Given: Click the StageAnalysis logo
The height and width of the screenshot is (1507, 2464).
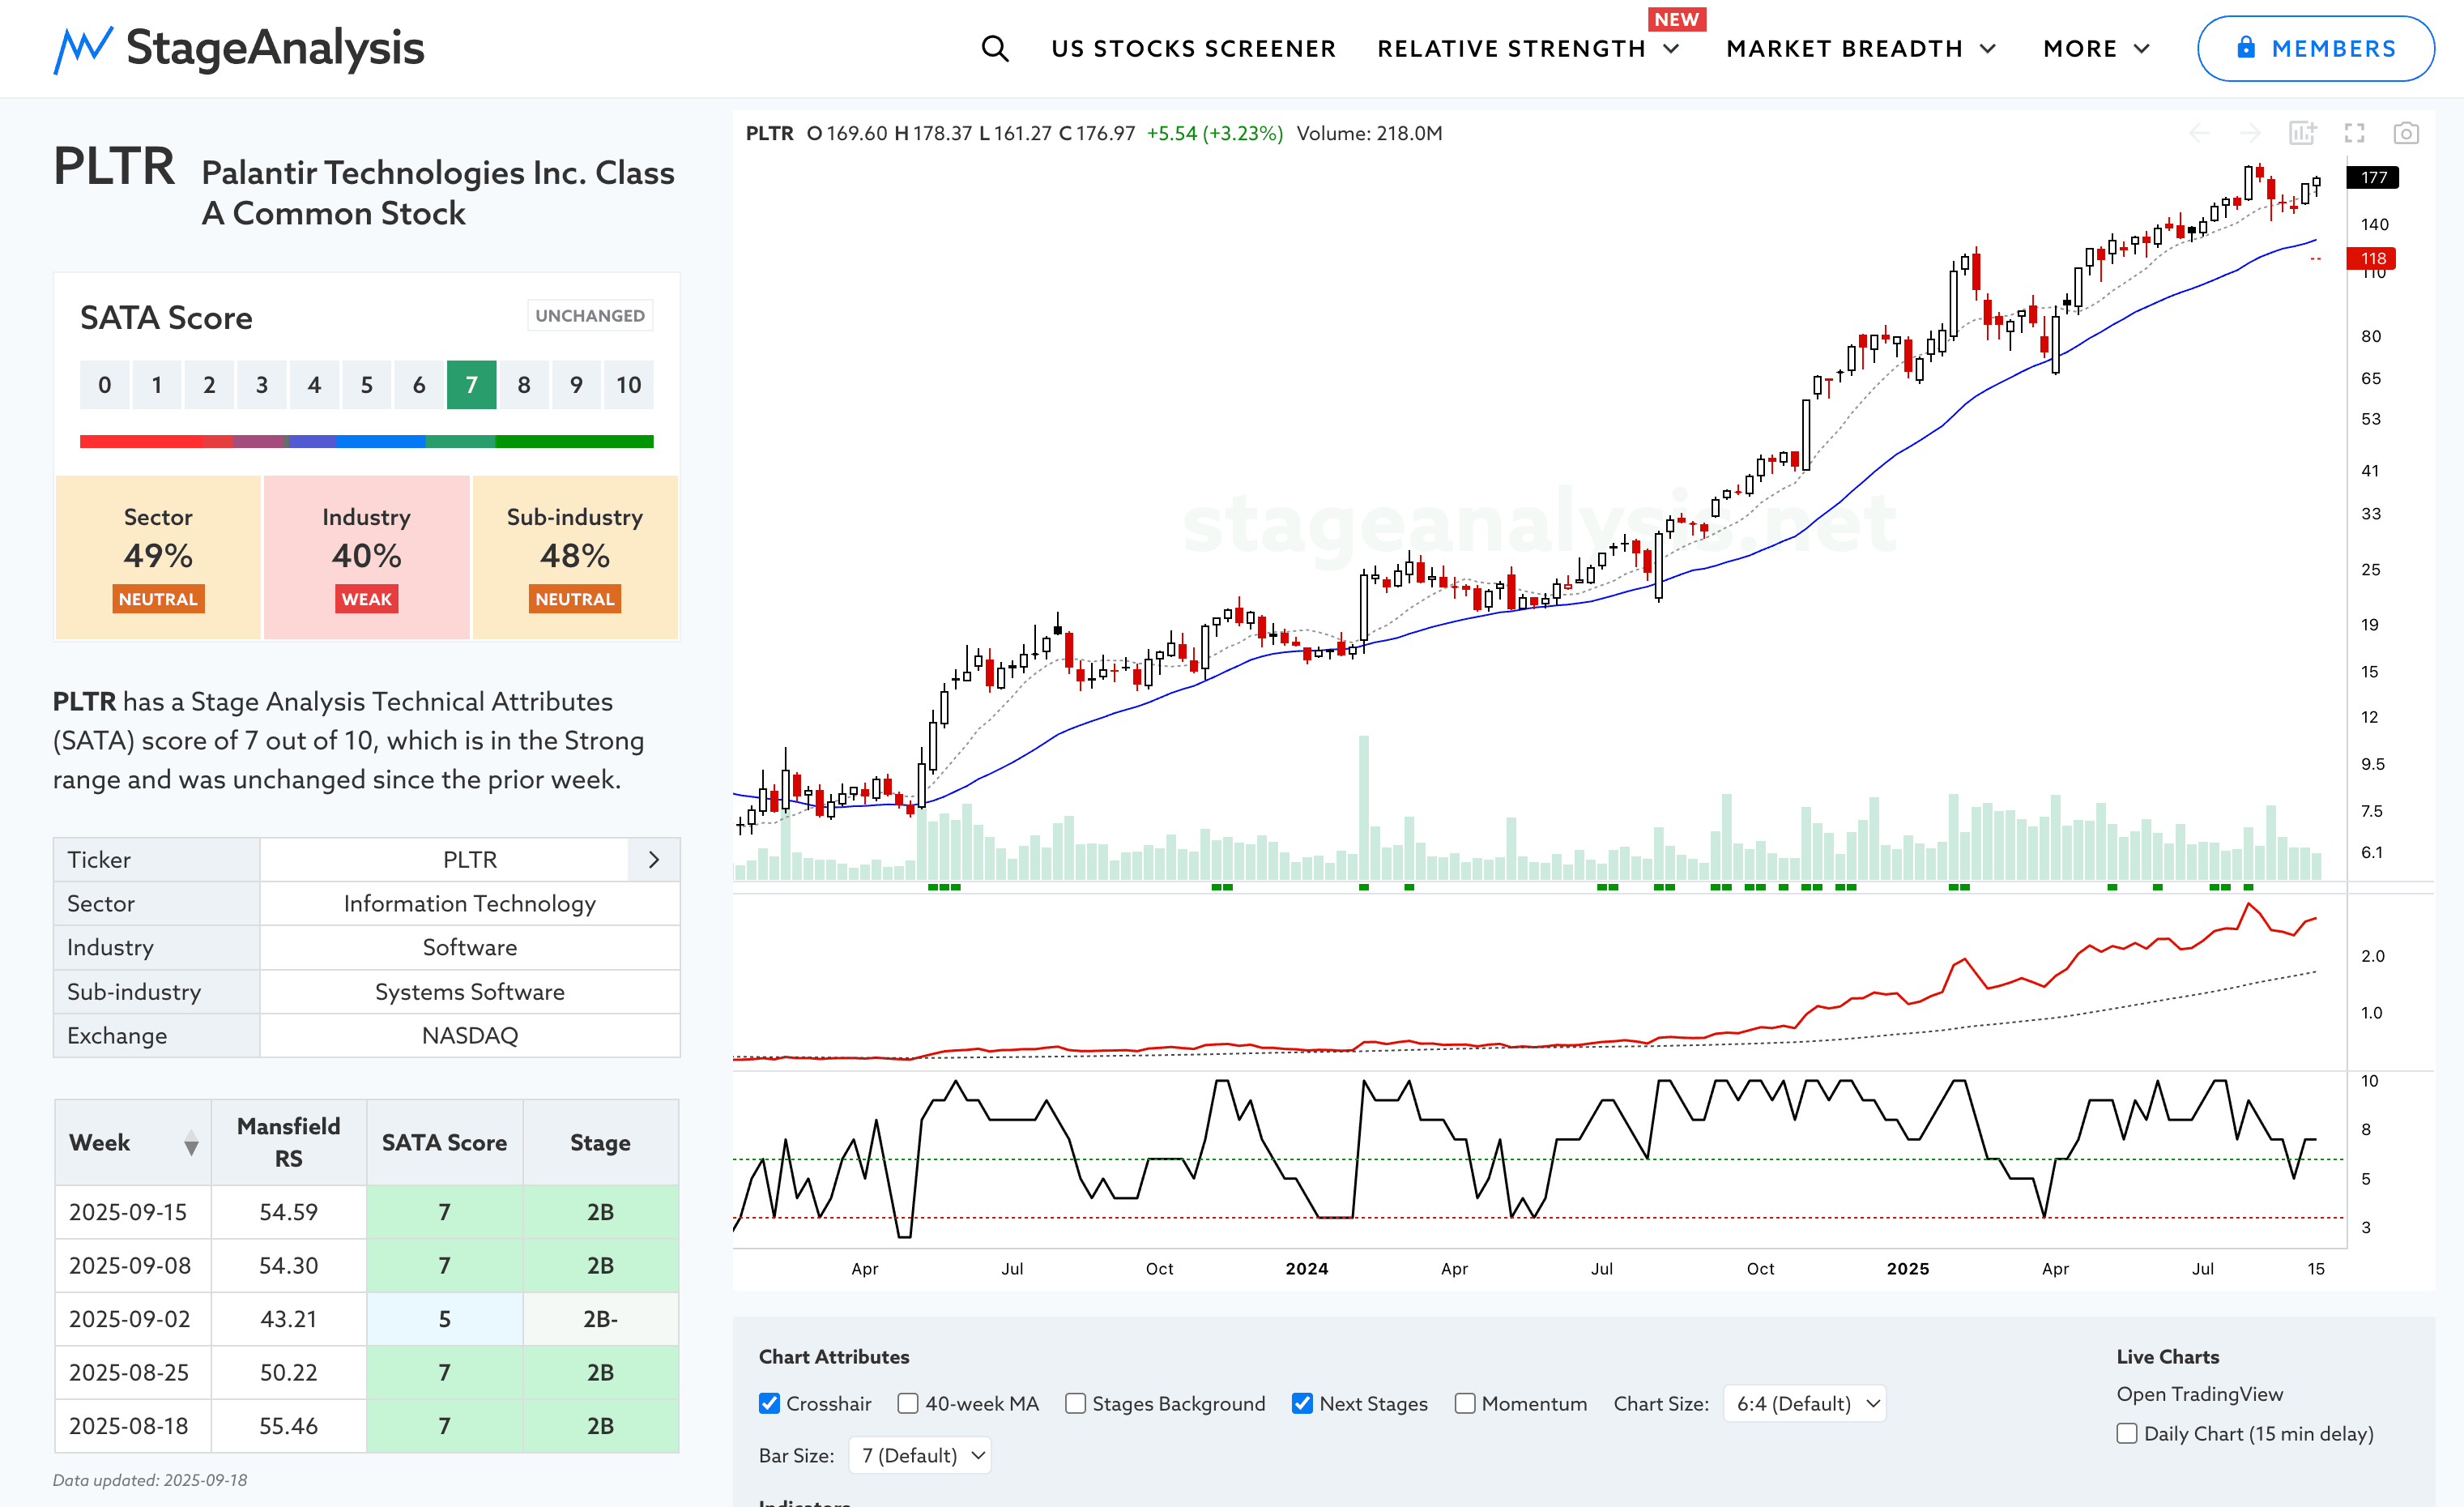Looking at the screenshot, I should point(239,48).
